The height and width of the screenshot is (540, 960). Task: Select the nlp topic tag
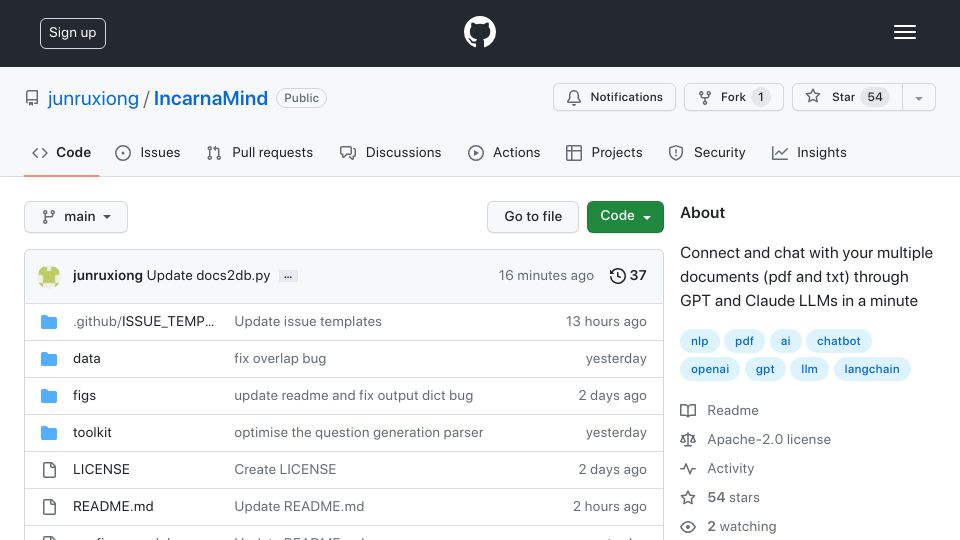pos(699,341)
